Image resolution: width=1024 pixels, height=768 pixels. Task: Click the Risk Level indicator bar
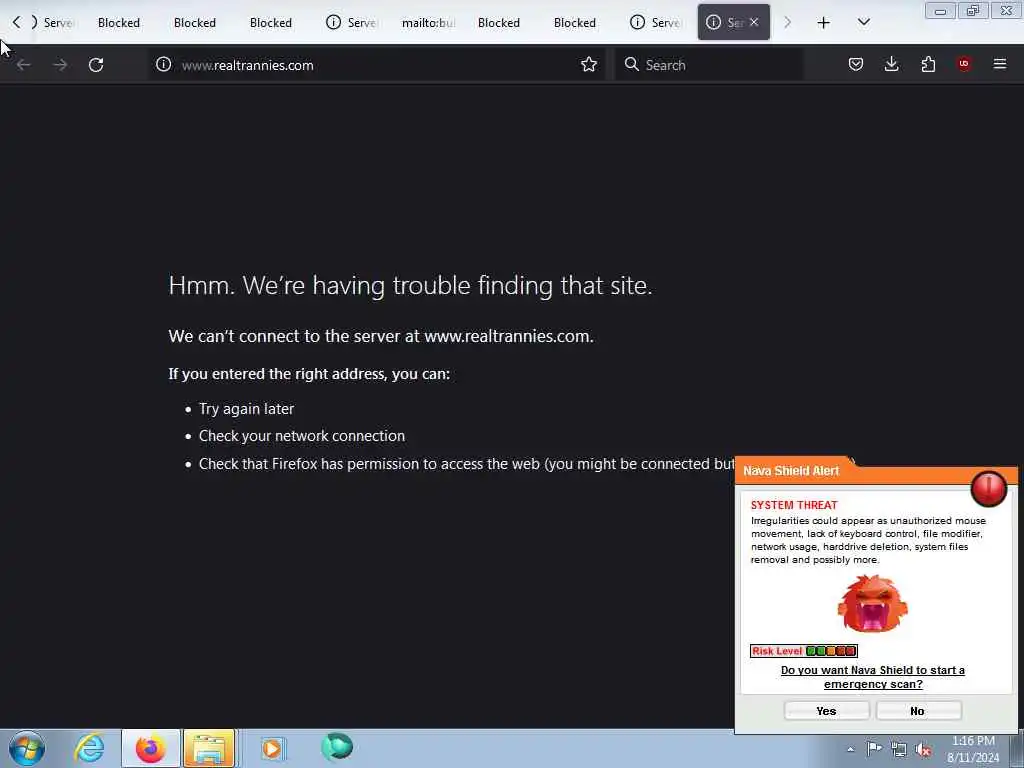point(803,650)
